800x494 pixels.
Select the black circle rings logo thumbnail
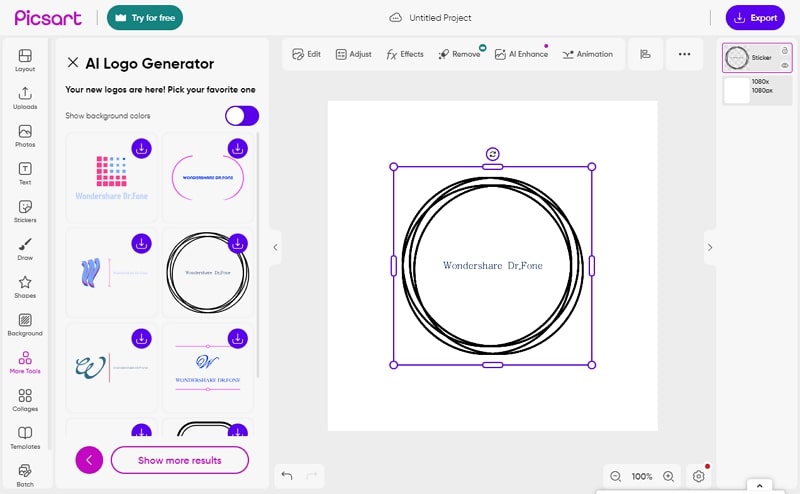pos(208,273)
